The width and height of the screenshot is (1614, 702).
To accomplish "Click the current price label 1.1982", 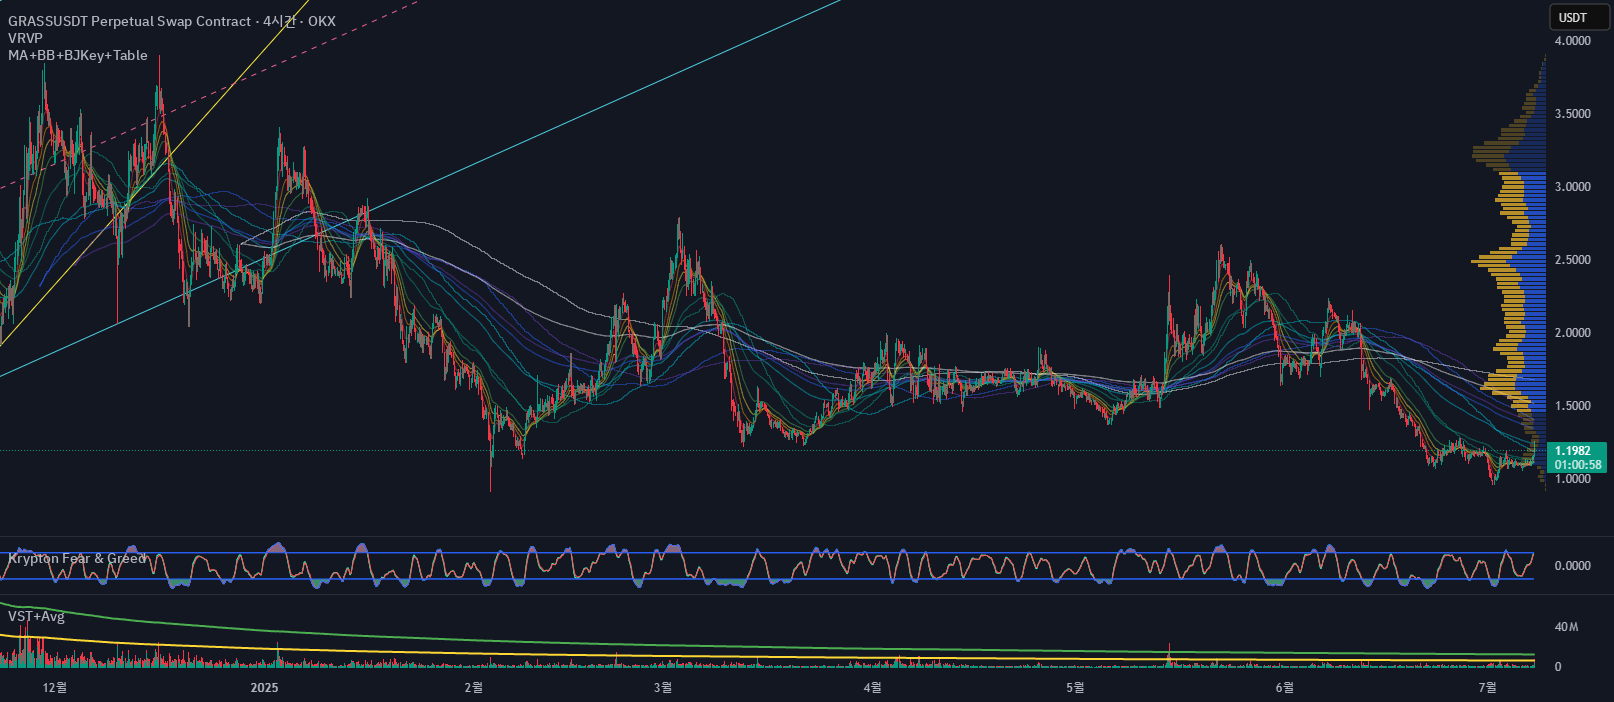I will (x=1572, y=451).
